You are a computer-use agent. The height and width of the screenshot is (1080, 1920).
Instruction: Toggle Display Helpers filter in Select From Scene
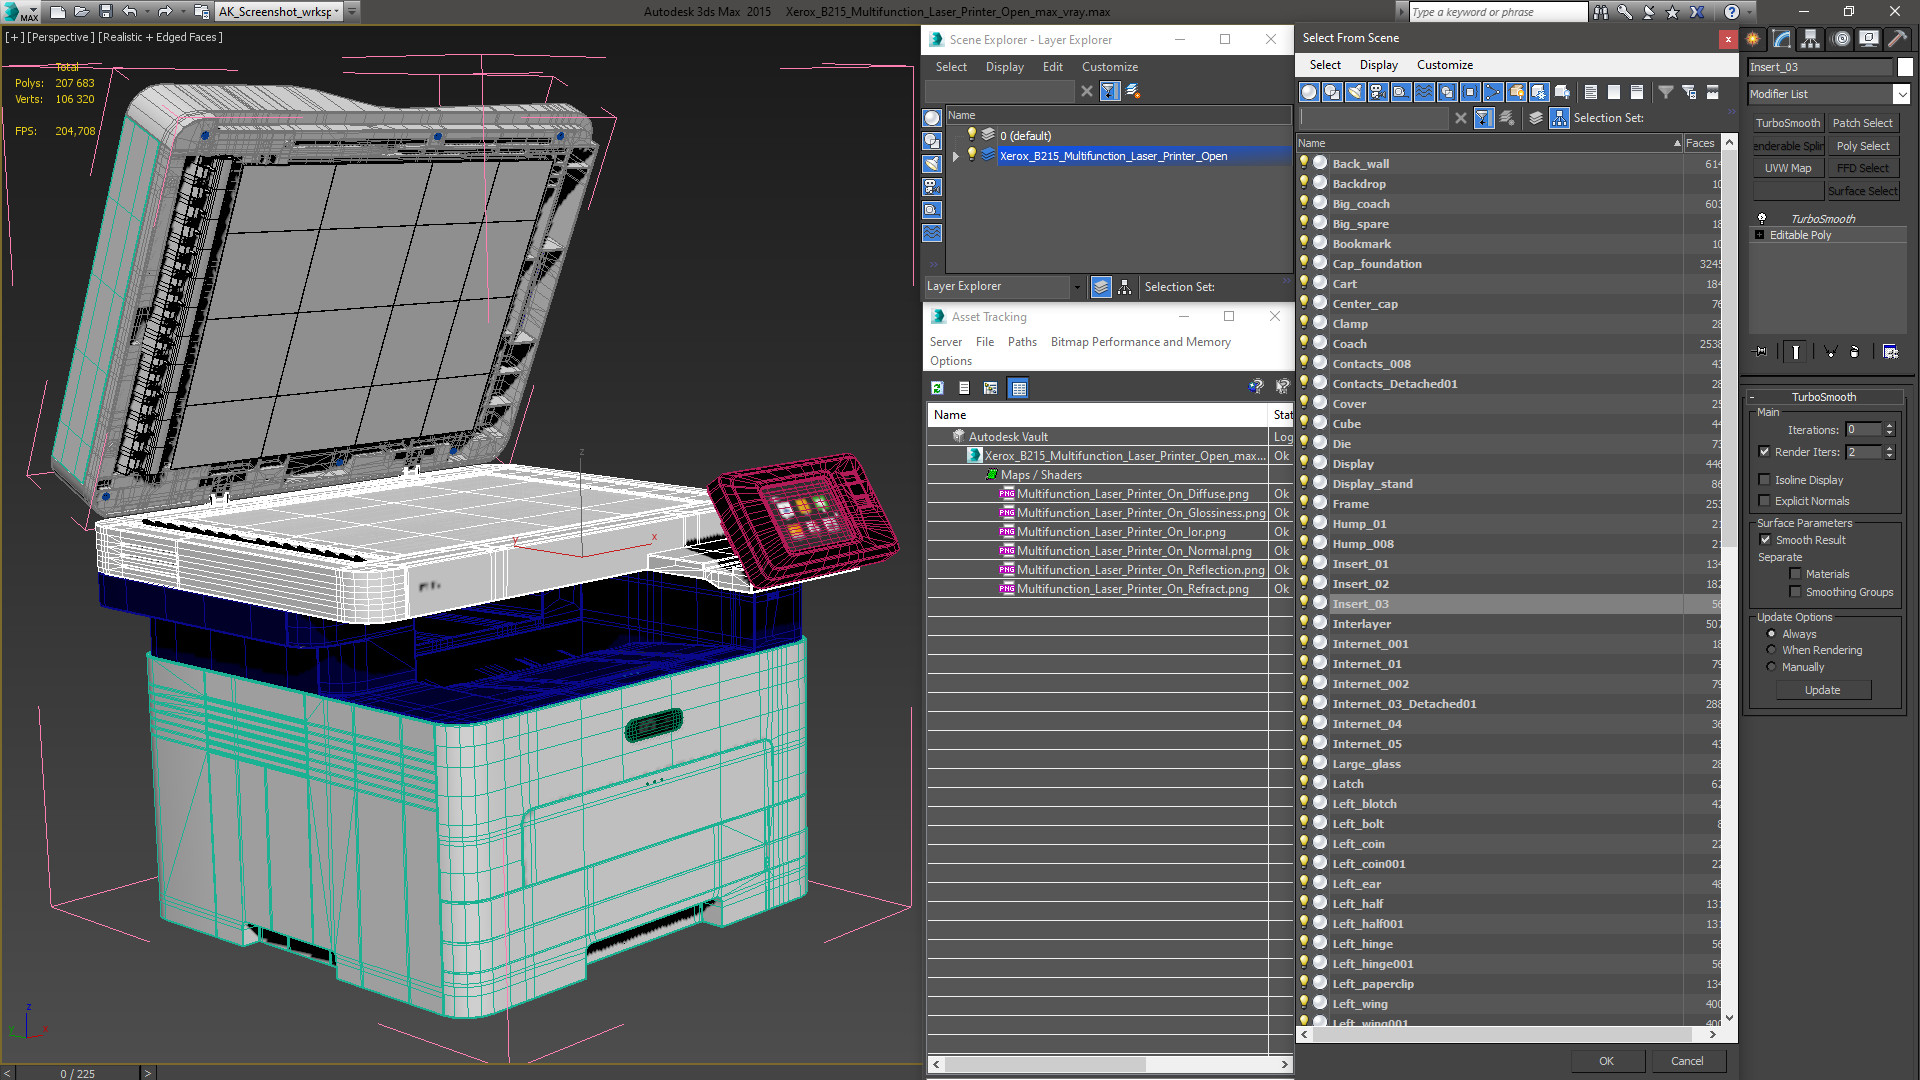[x=1401, y=92]
